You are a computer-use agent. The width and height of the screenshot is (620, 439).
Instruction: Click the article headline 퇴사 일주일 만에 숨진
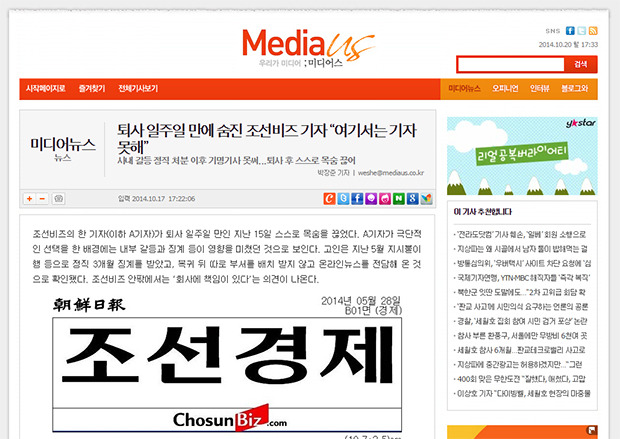(267, 138)
